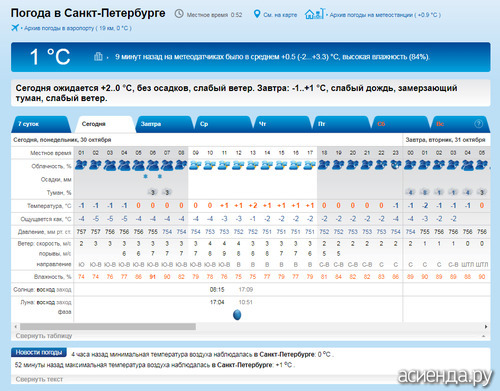Screen dimensions: 500x391
Task: Open Архив погоды на метеостанции link
Action: tap(385, 15)
